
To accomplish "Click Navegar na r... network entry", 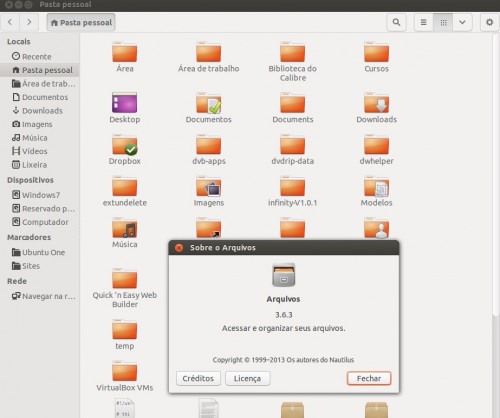I will tap(40, 296).
